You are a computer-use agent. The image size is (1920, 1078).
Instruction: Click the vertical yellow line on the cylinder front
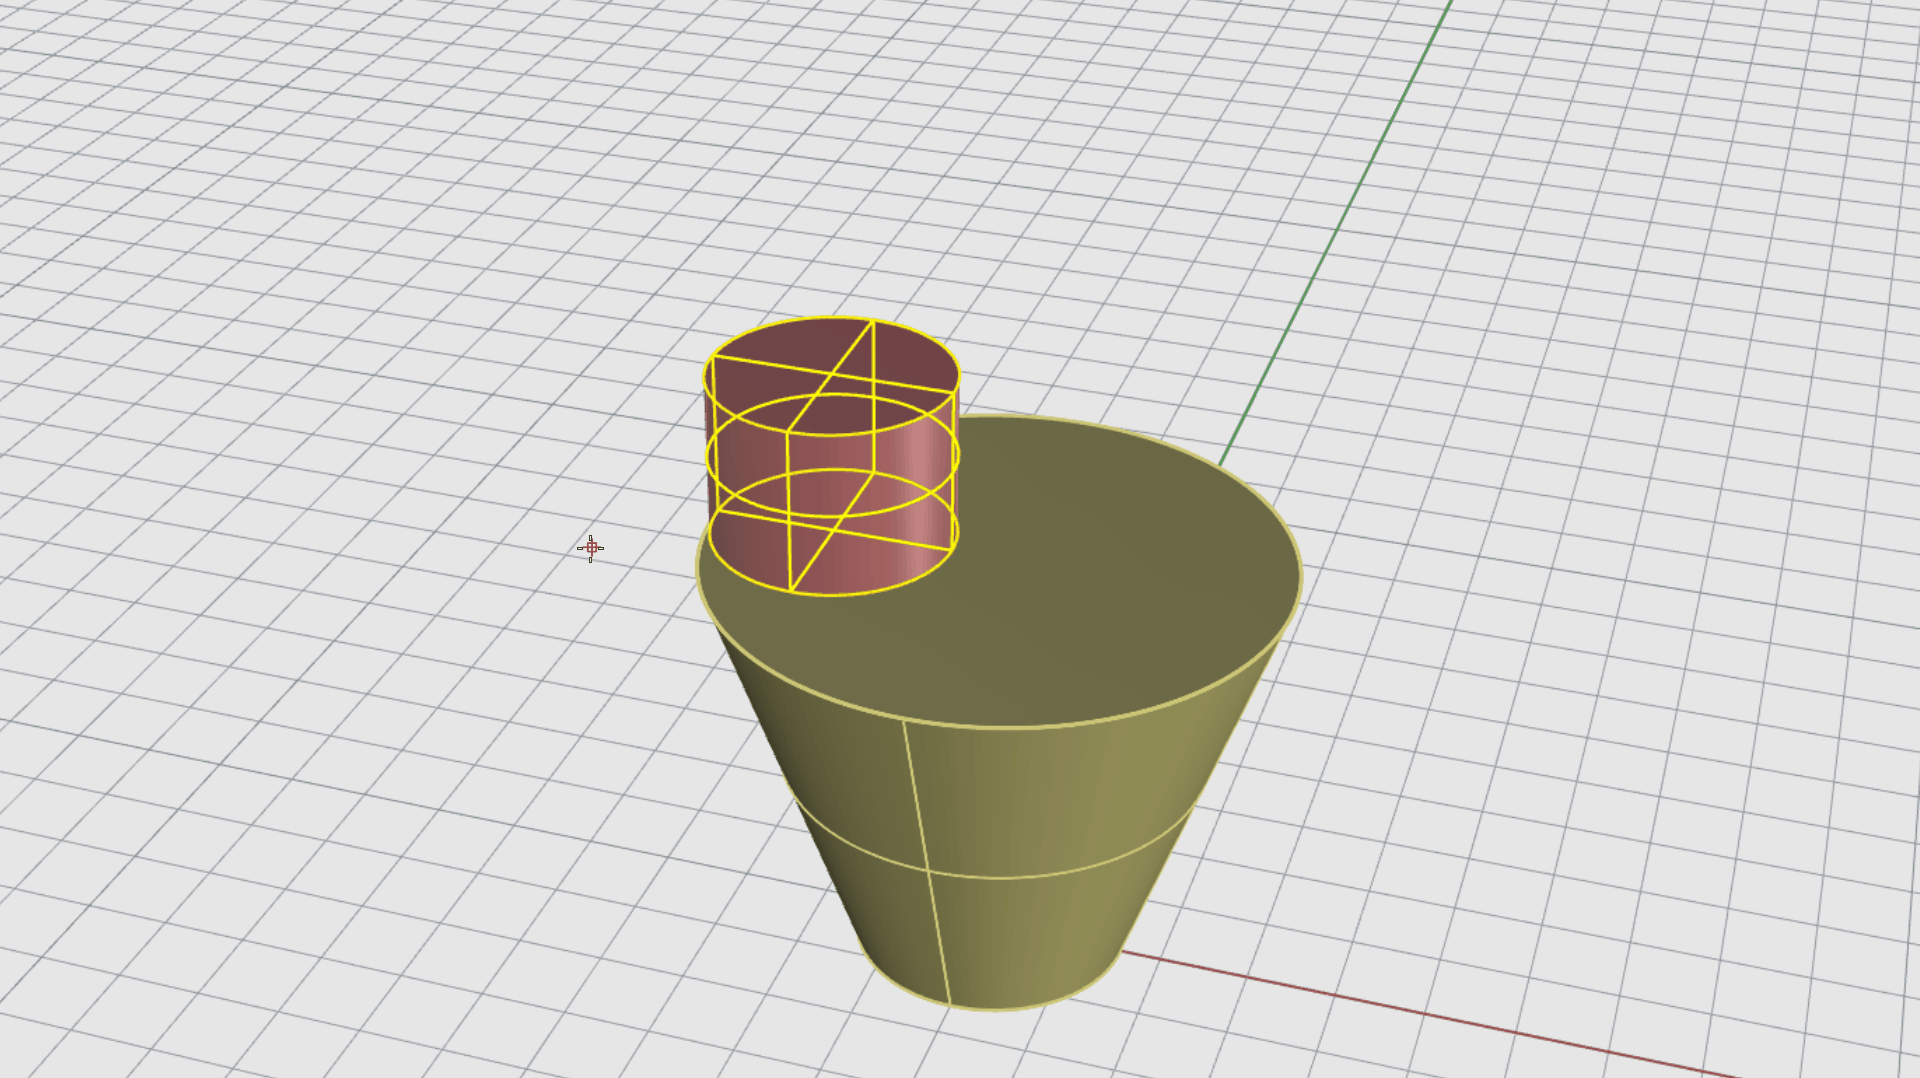(788, 510)
